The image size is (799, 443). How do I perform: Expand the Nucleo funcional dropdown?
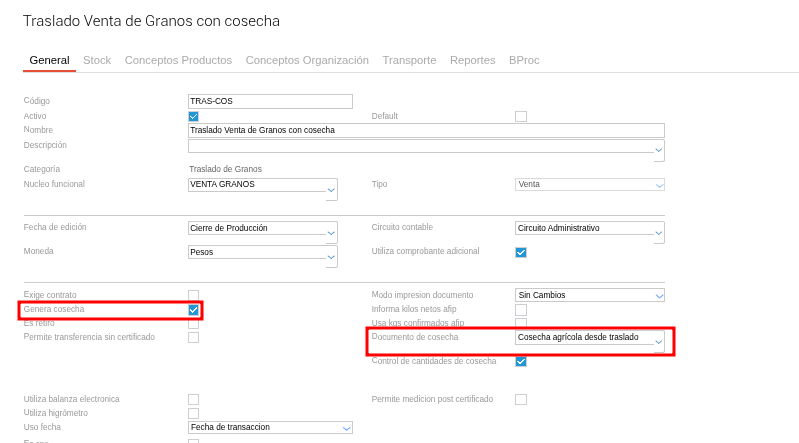point(331,189)
